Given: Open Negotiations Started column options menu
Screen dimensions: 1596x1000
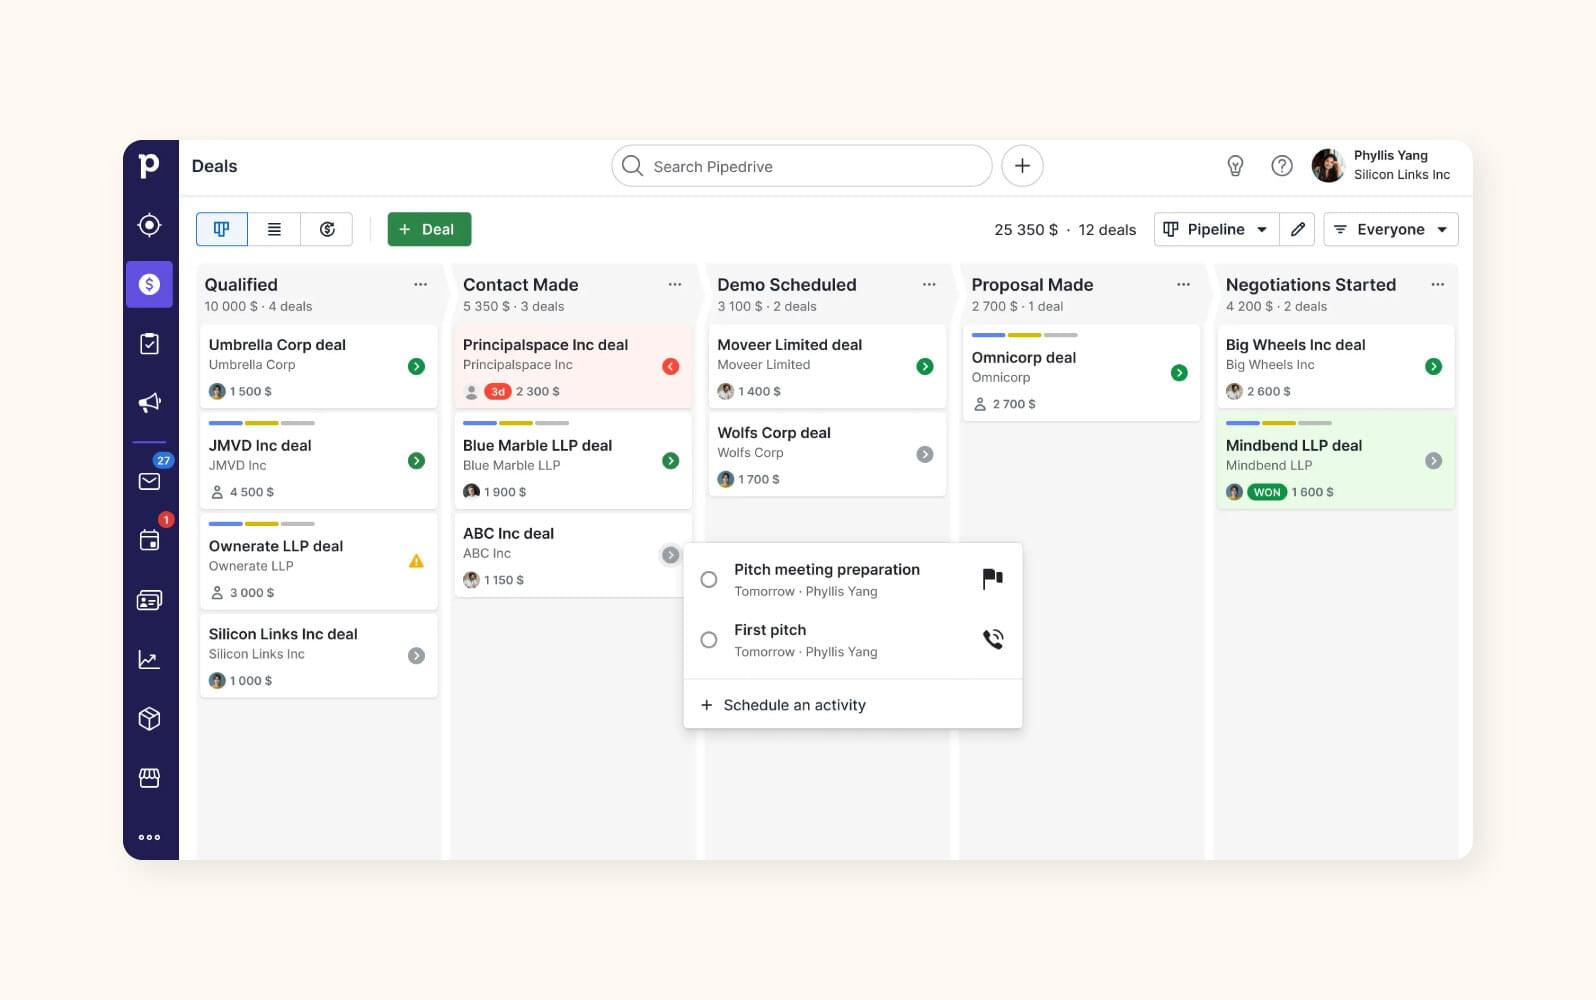Looking at the screenshot, I should point(1437,285).
